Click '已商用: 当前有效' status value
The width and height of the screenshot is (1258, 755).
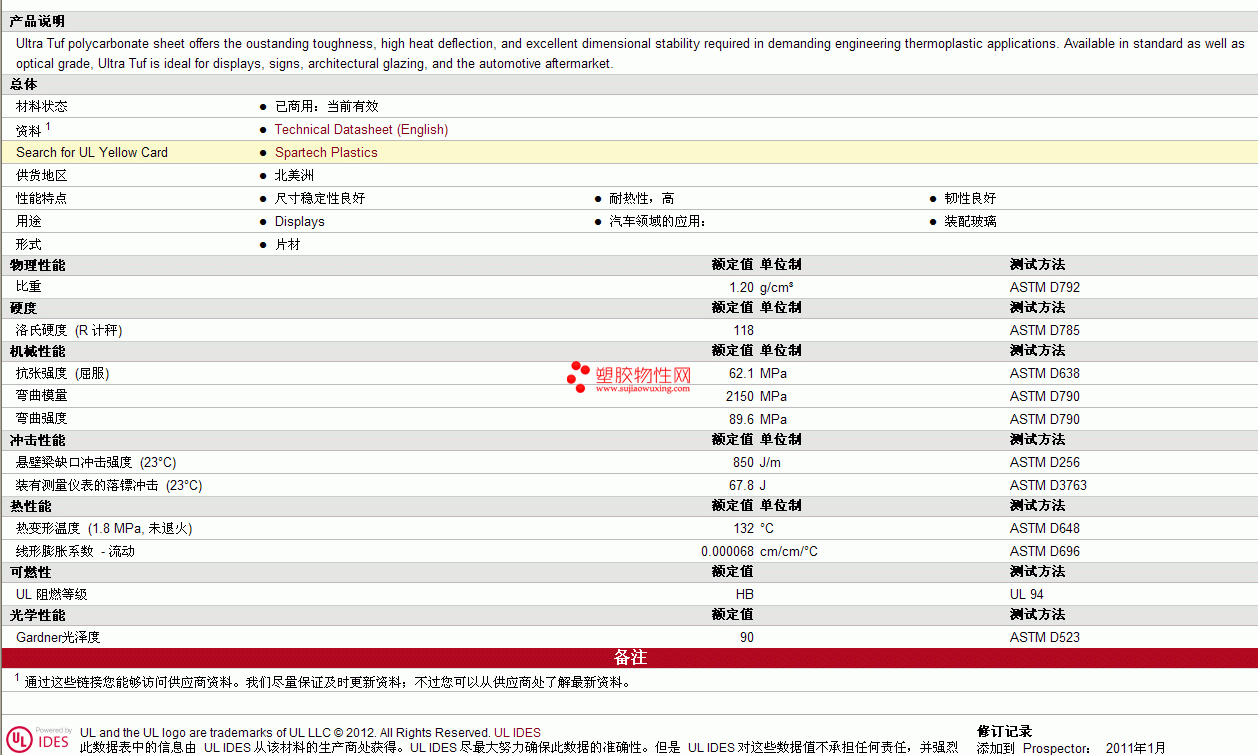[x=327, y=106]
